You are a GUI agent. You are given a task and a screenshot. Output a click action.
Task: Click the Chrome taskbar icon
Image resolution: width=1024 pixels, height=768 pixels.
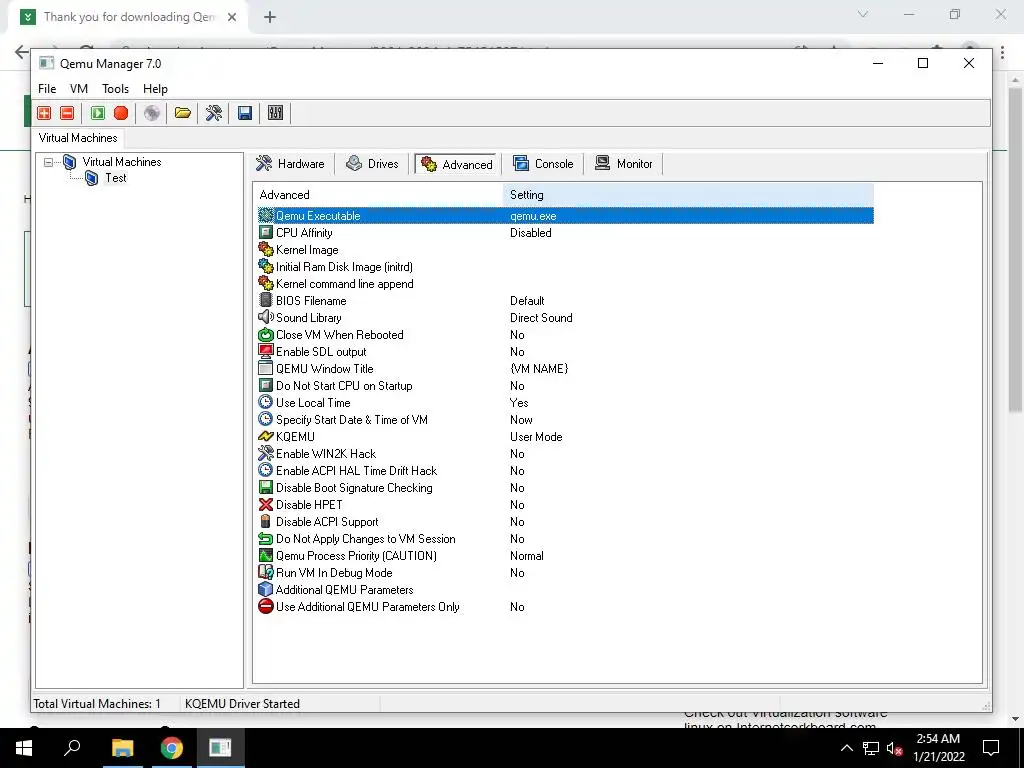click(x=172, y=748)
